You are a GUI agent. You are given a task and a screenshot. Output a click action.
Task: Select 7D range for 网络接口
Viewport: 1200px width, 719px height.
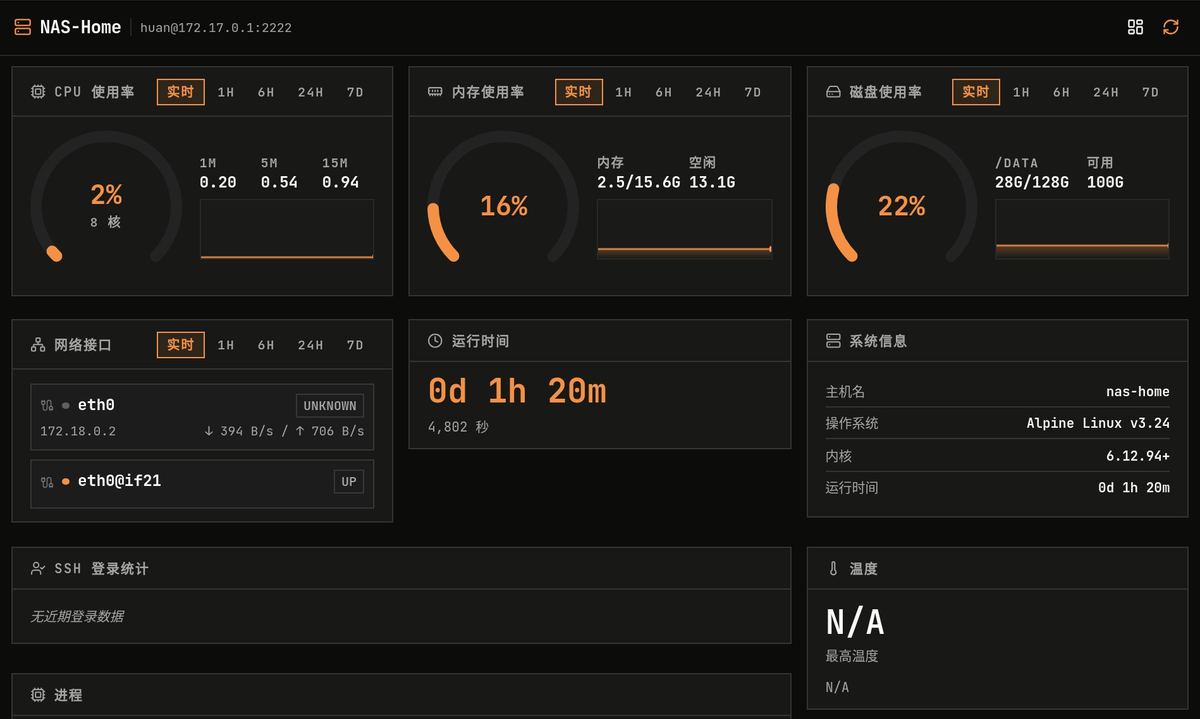[355, 345]
